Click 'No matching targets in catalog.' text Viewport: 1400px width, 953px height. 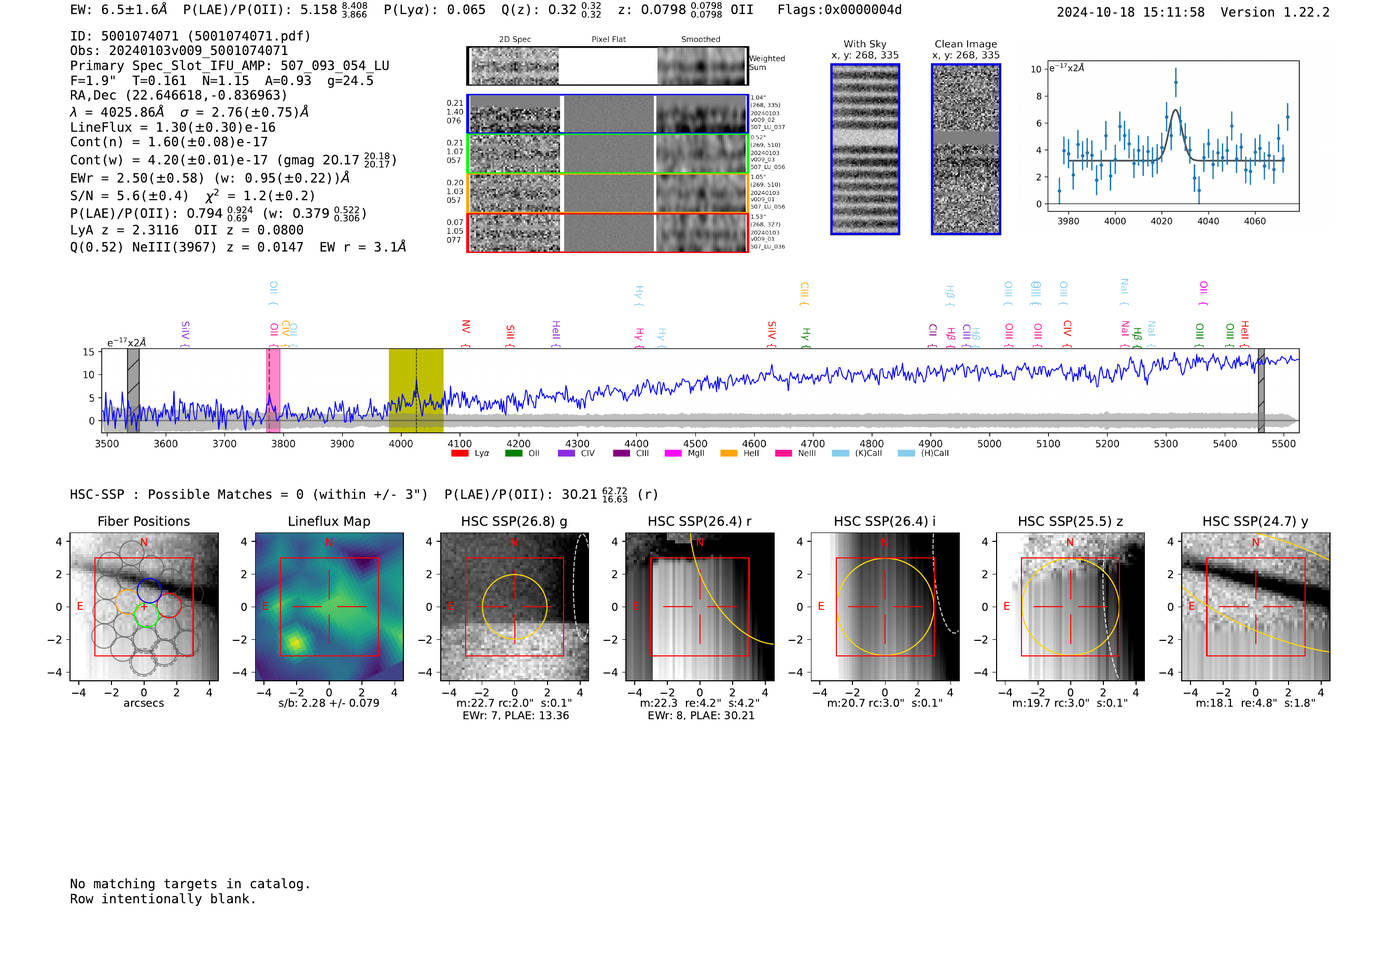click(190, 884)
